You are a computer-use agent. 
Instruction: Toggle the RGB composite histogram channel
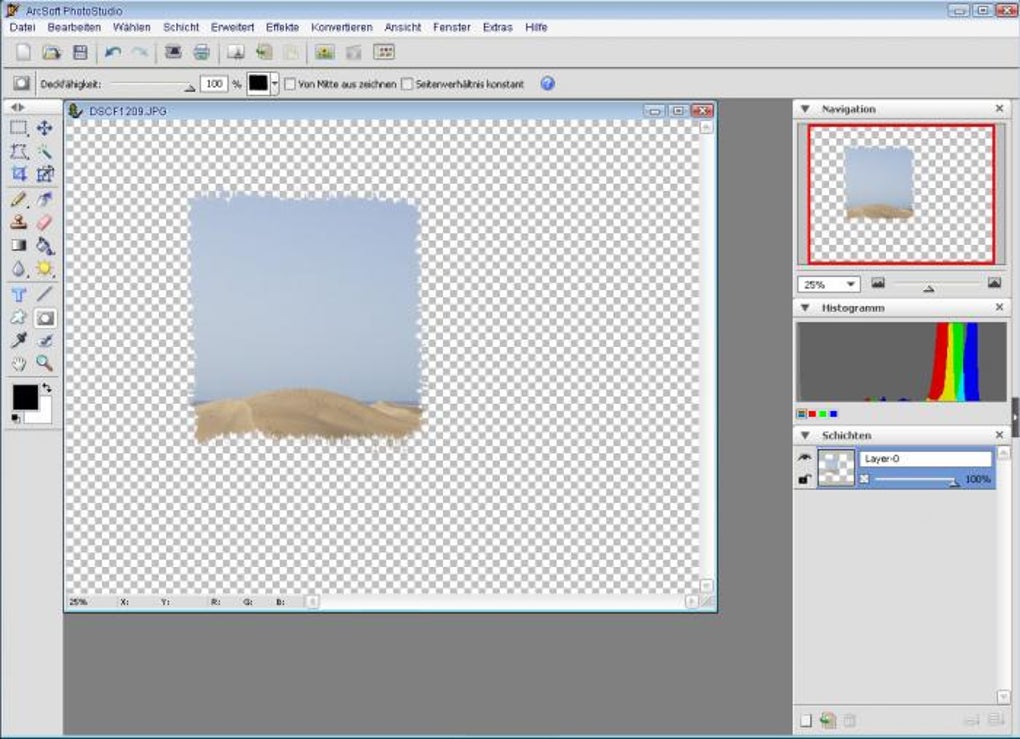click(x=802, y=414)
